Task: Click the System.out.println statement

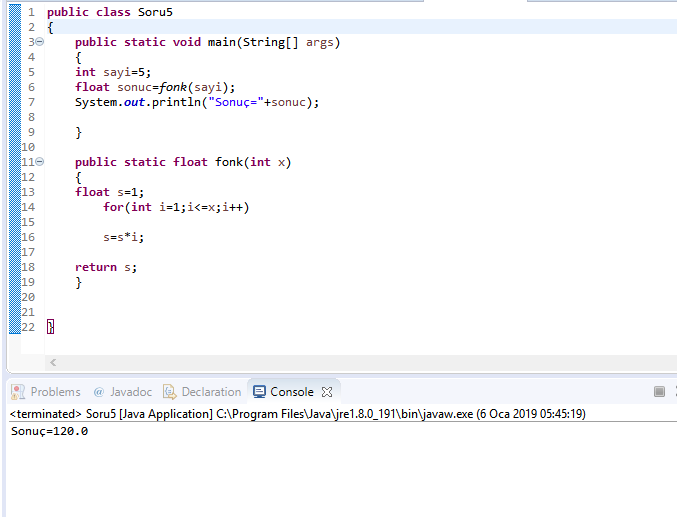Action: pos(197,102)
